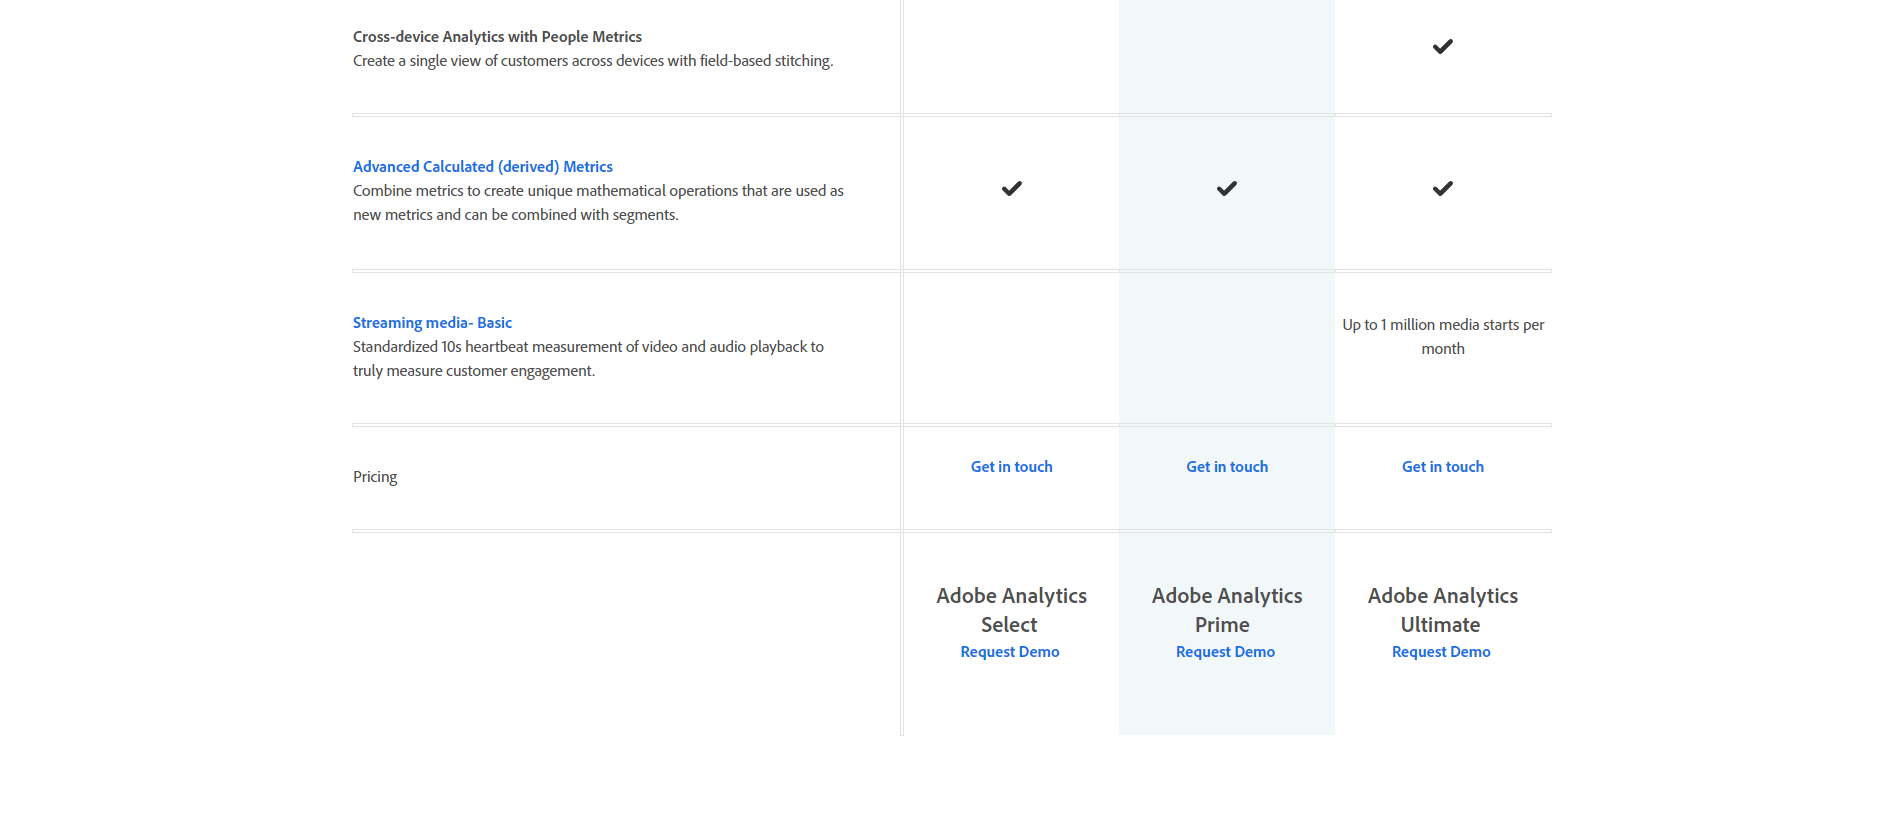Click the Adobe Analytics Ultimate heading
Screen dimensions: 1902x815
(1442, 610)
